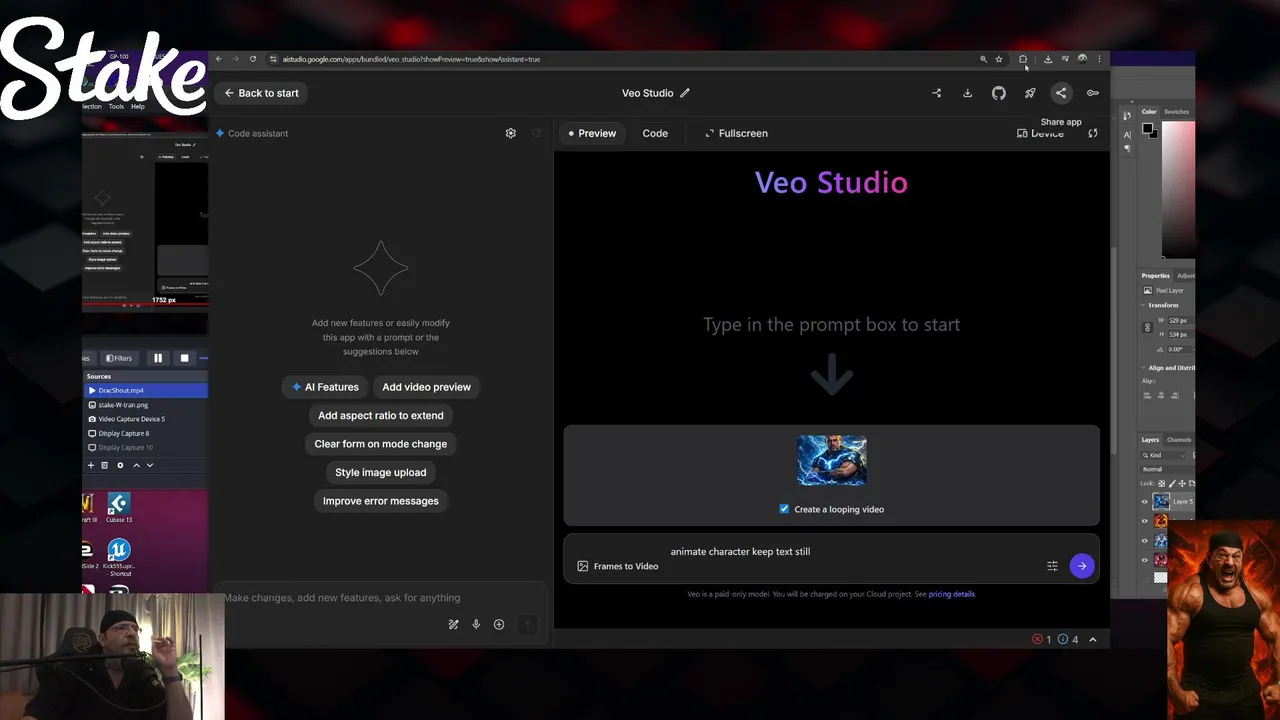Toggle the Create a looping video checkbox
Screen dimensions: 1280x720
[x=784, y=509]
